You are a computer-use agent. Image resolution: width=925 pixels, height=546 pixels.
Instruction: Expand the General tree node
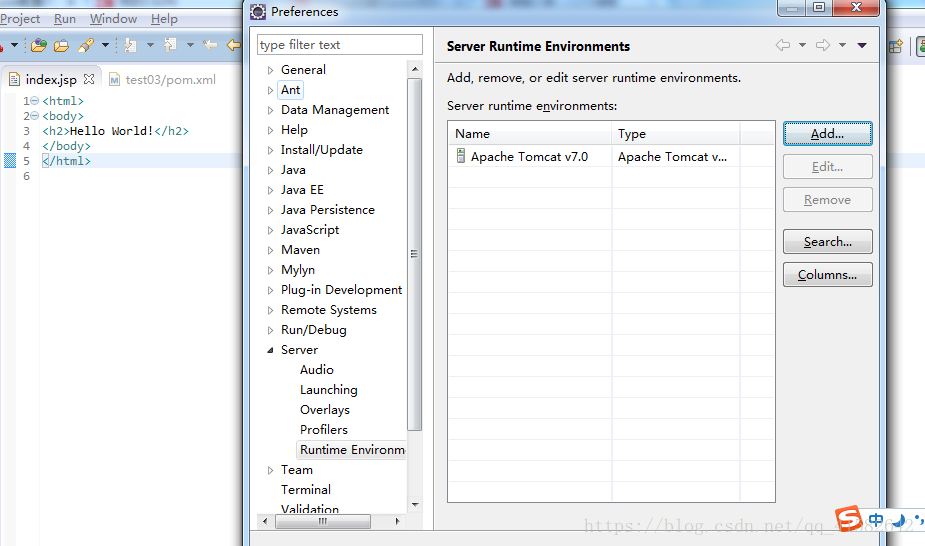pyautogui.click(x=270, y=70)
